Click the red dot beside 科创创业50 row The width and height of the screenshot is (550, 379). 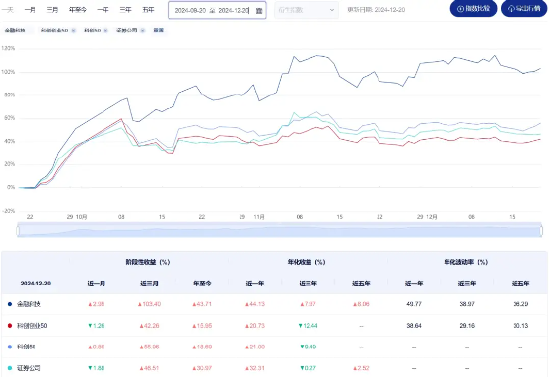tap(10, 326)
